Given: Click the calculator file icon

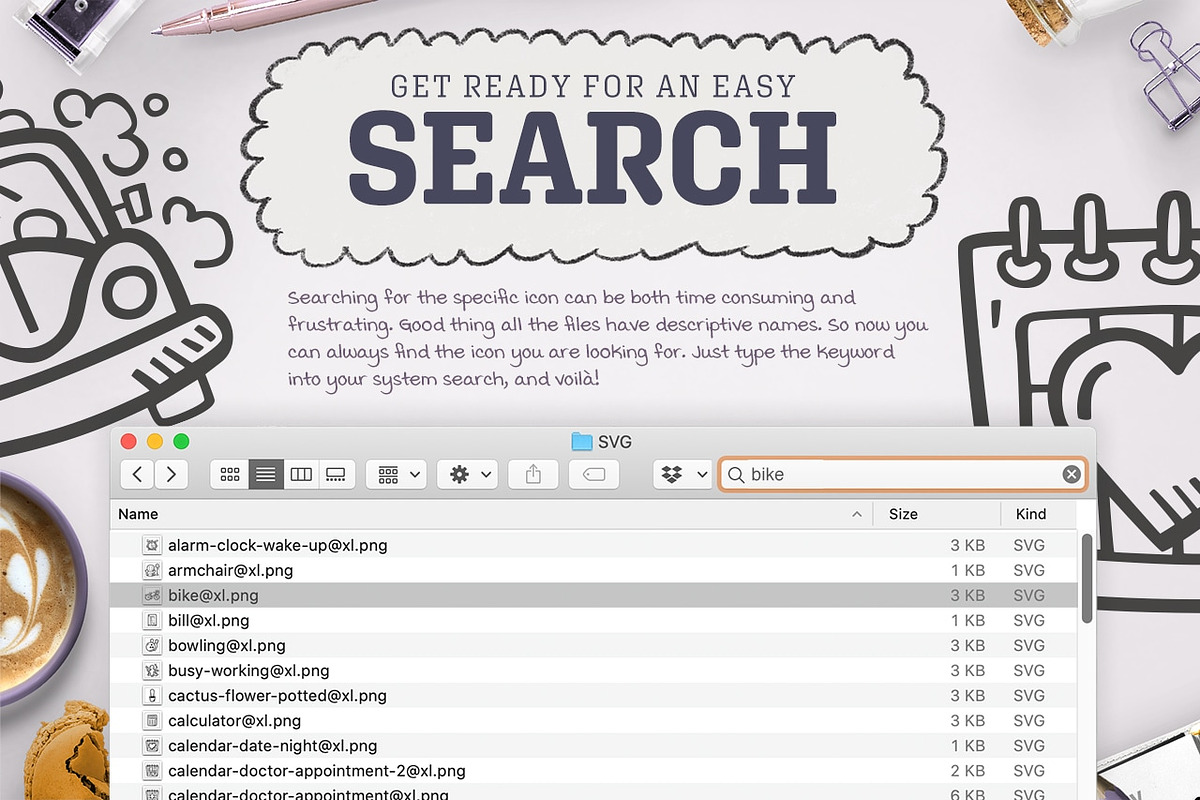Looking at the screenshot, I should [152, 720].
